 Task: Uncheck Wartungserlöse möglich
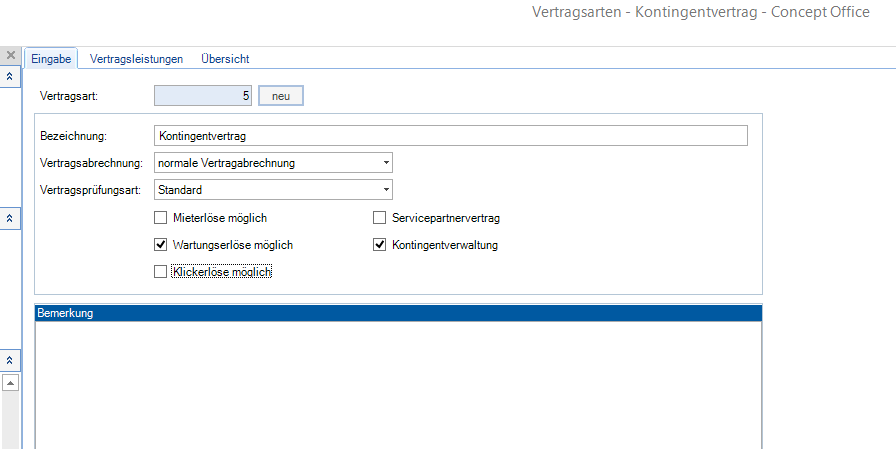tap(161, 245)
